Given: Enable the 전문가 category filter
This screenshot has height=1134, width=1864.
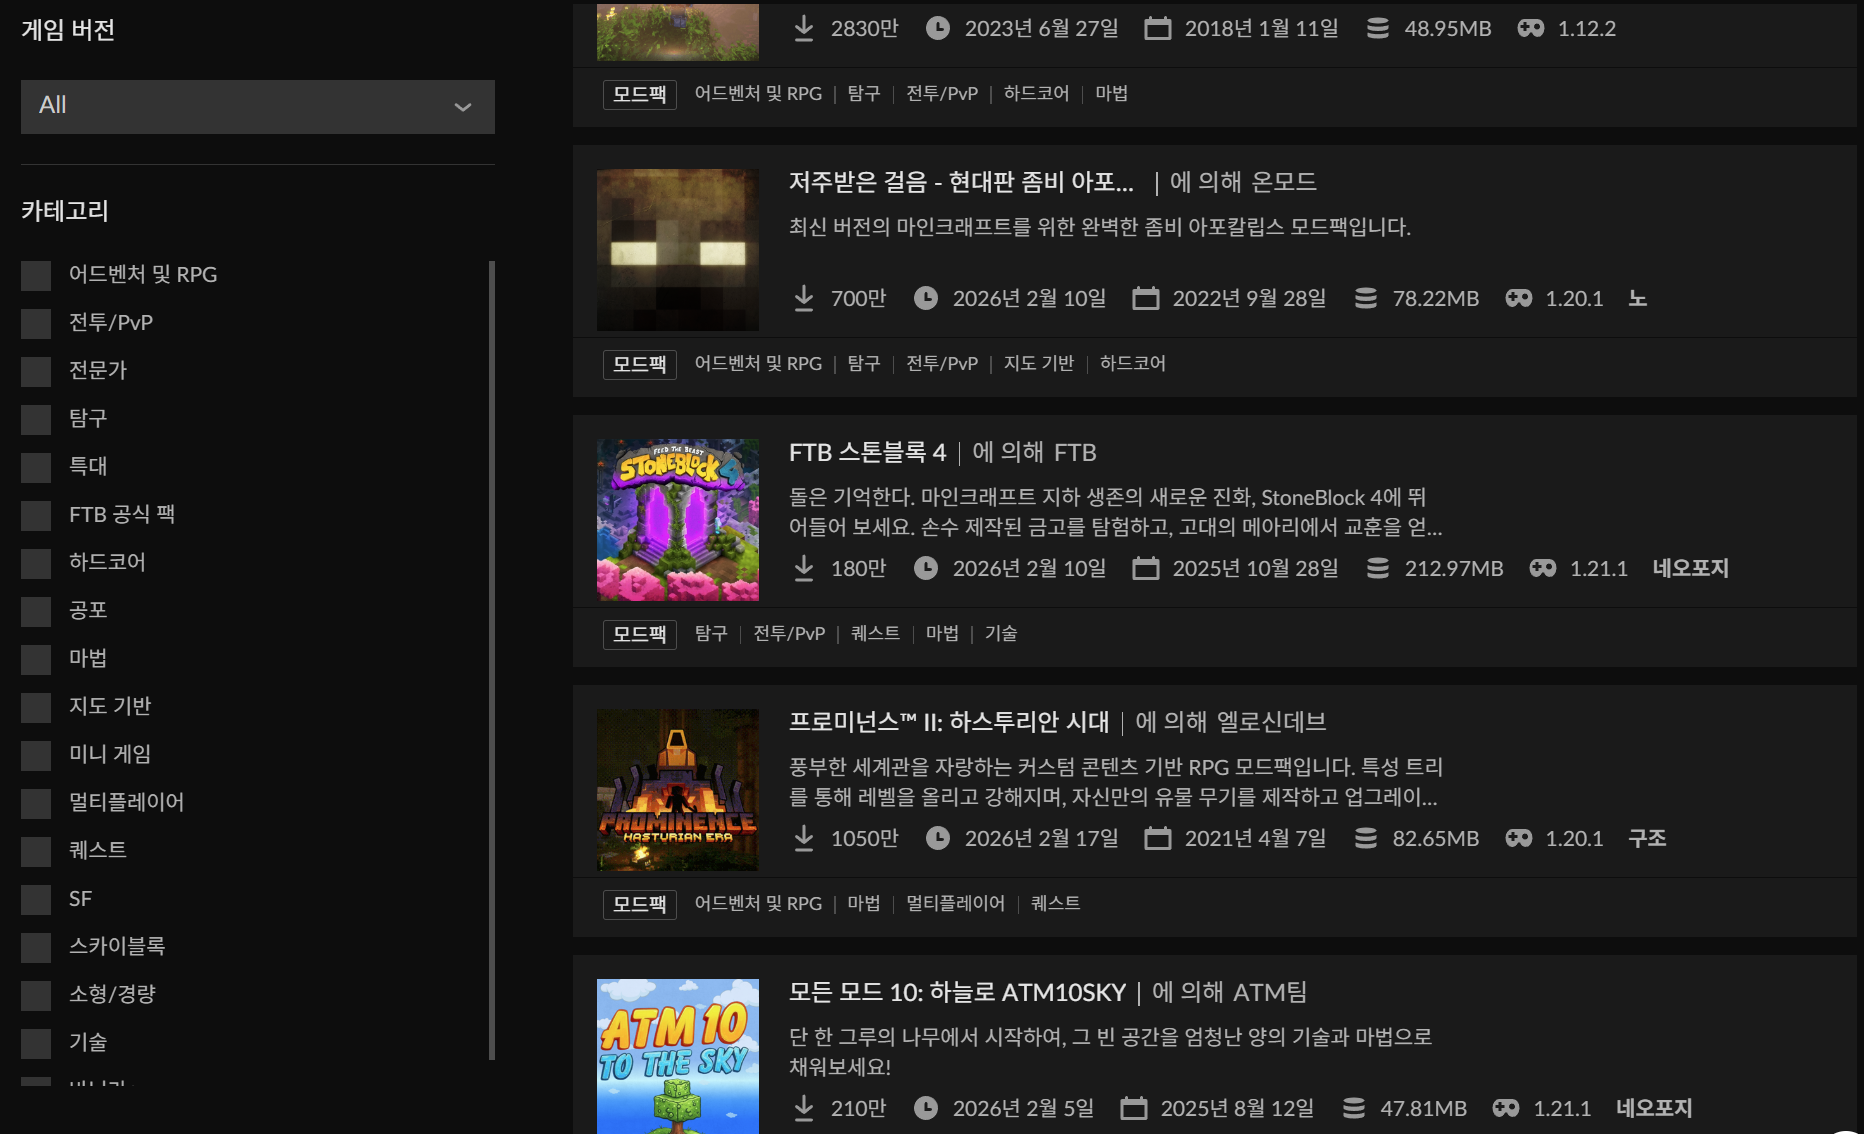Looking at the screenshot, I should click(x=36, y=371).
